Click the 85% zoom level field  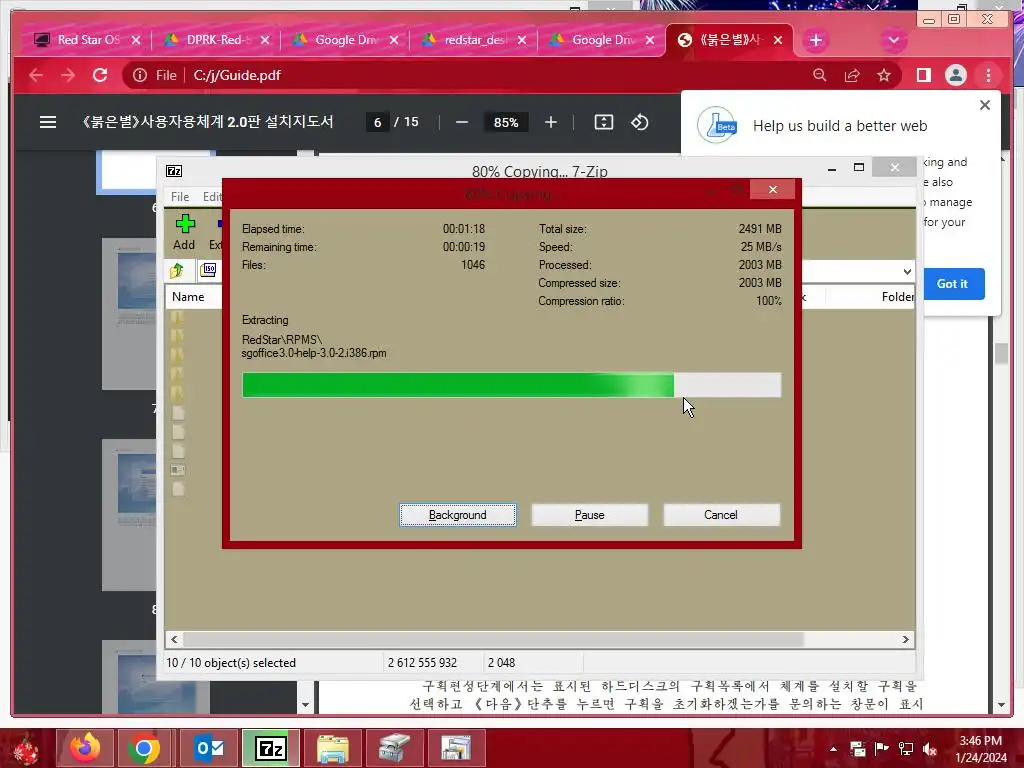tap(505, 122)
